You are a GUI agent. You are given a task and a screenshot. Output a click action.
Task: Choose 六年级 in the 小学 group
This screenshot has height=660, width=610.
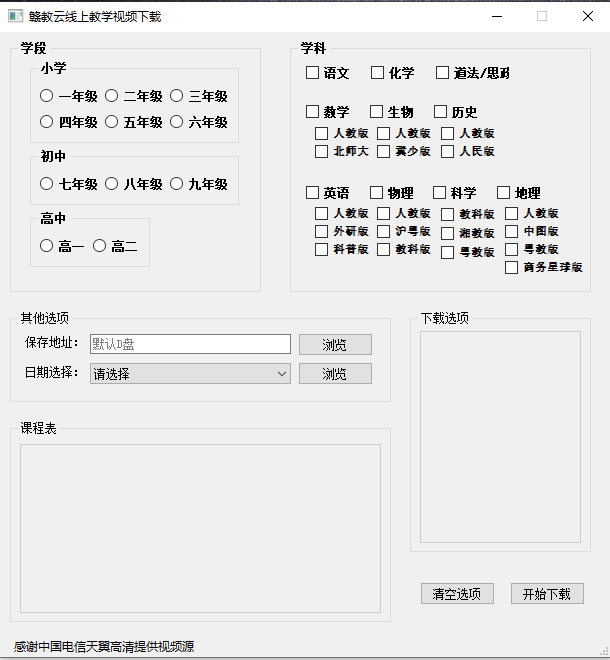click(176, 122)
